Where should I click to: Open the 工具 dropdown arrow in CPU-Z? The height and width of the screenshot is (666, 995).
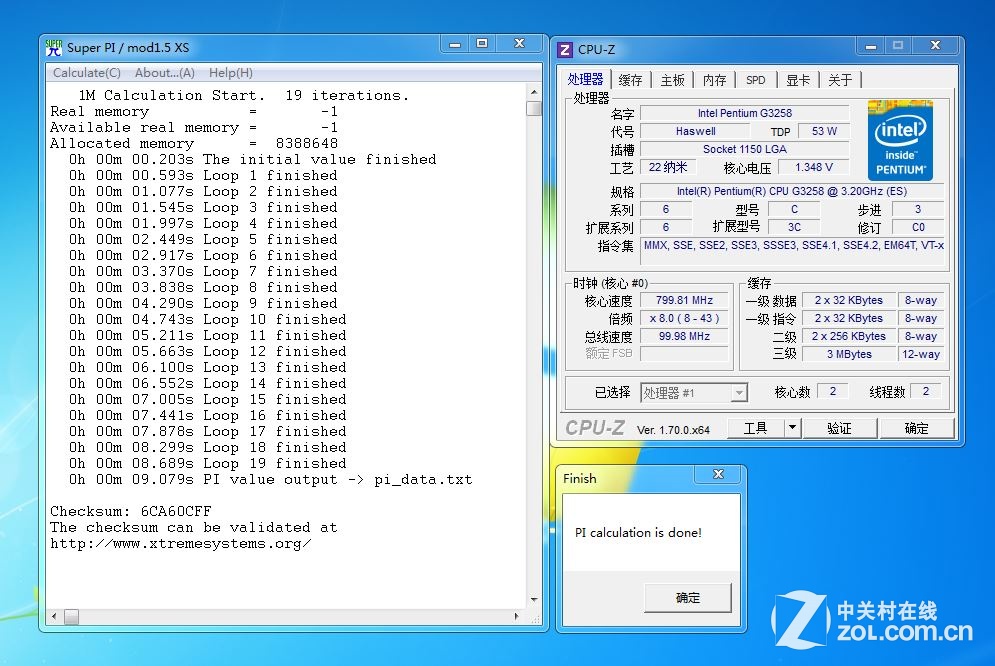[x=793, y=428]
